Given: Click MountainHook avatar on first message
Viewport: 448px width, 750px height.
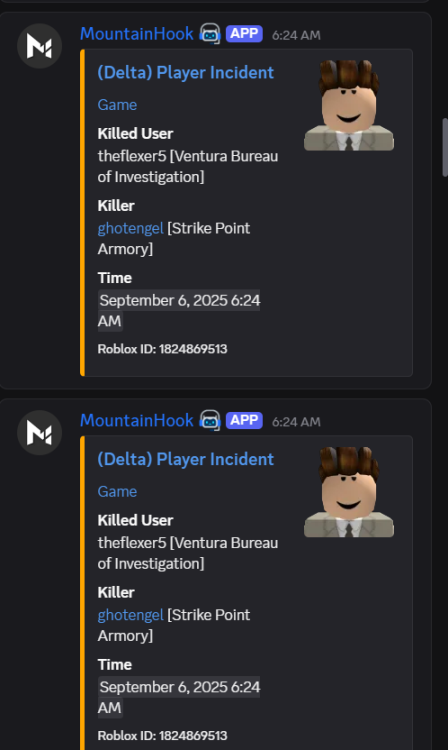Looking at the screenshot, I should pyautogui.click(x=40, y=46).
